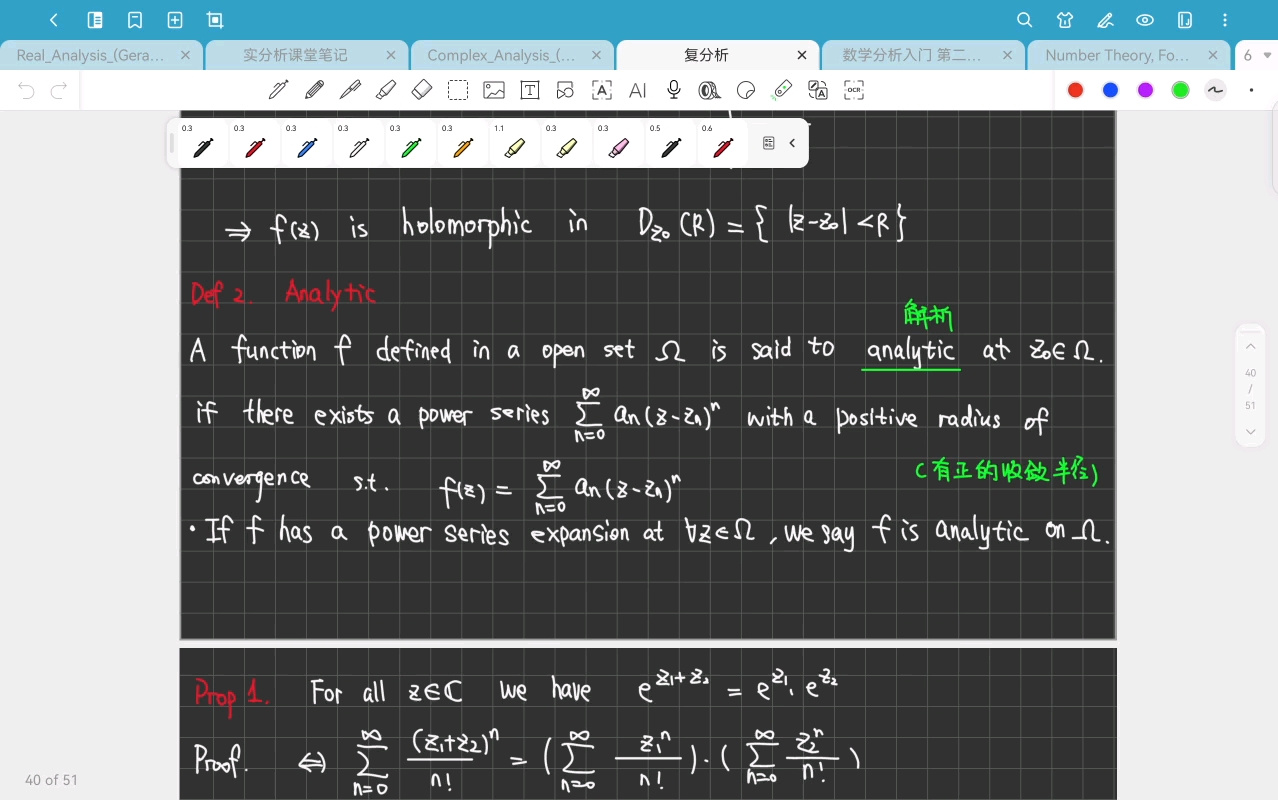
Task: Open the bookmark icon in top bar
Action: (135, 20)
